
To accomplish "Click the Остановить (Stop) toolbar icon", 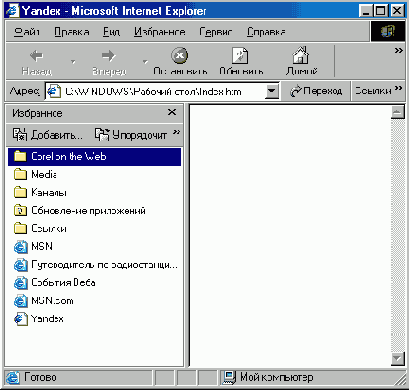I will pyautogui.click(x=180, y=55).
